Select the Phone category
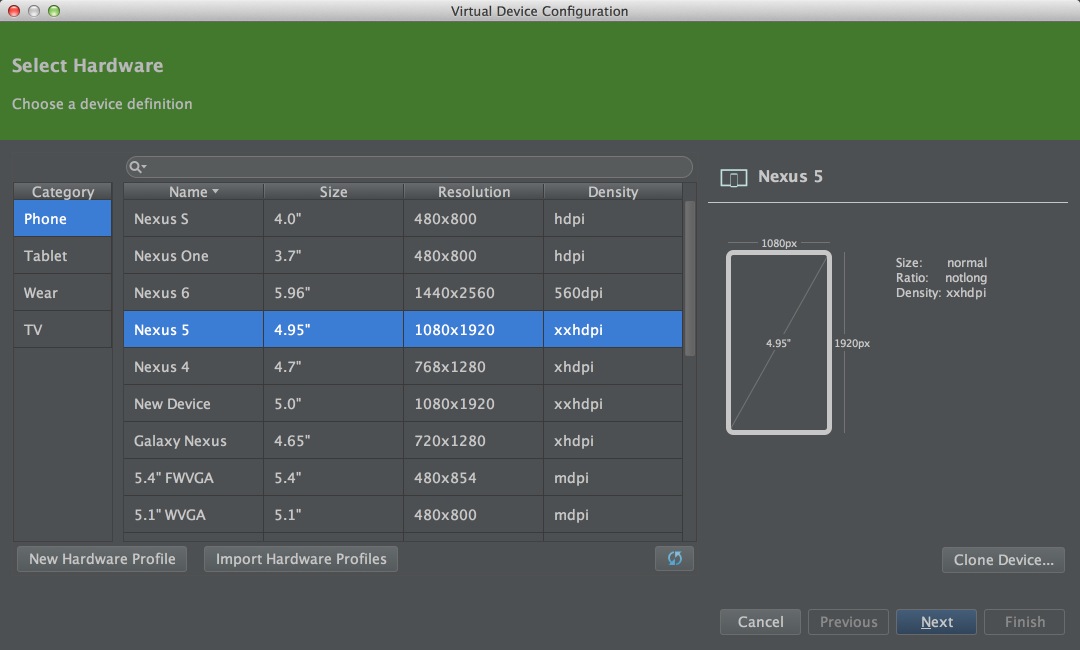 [62, 219]
